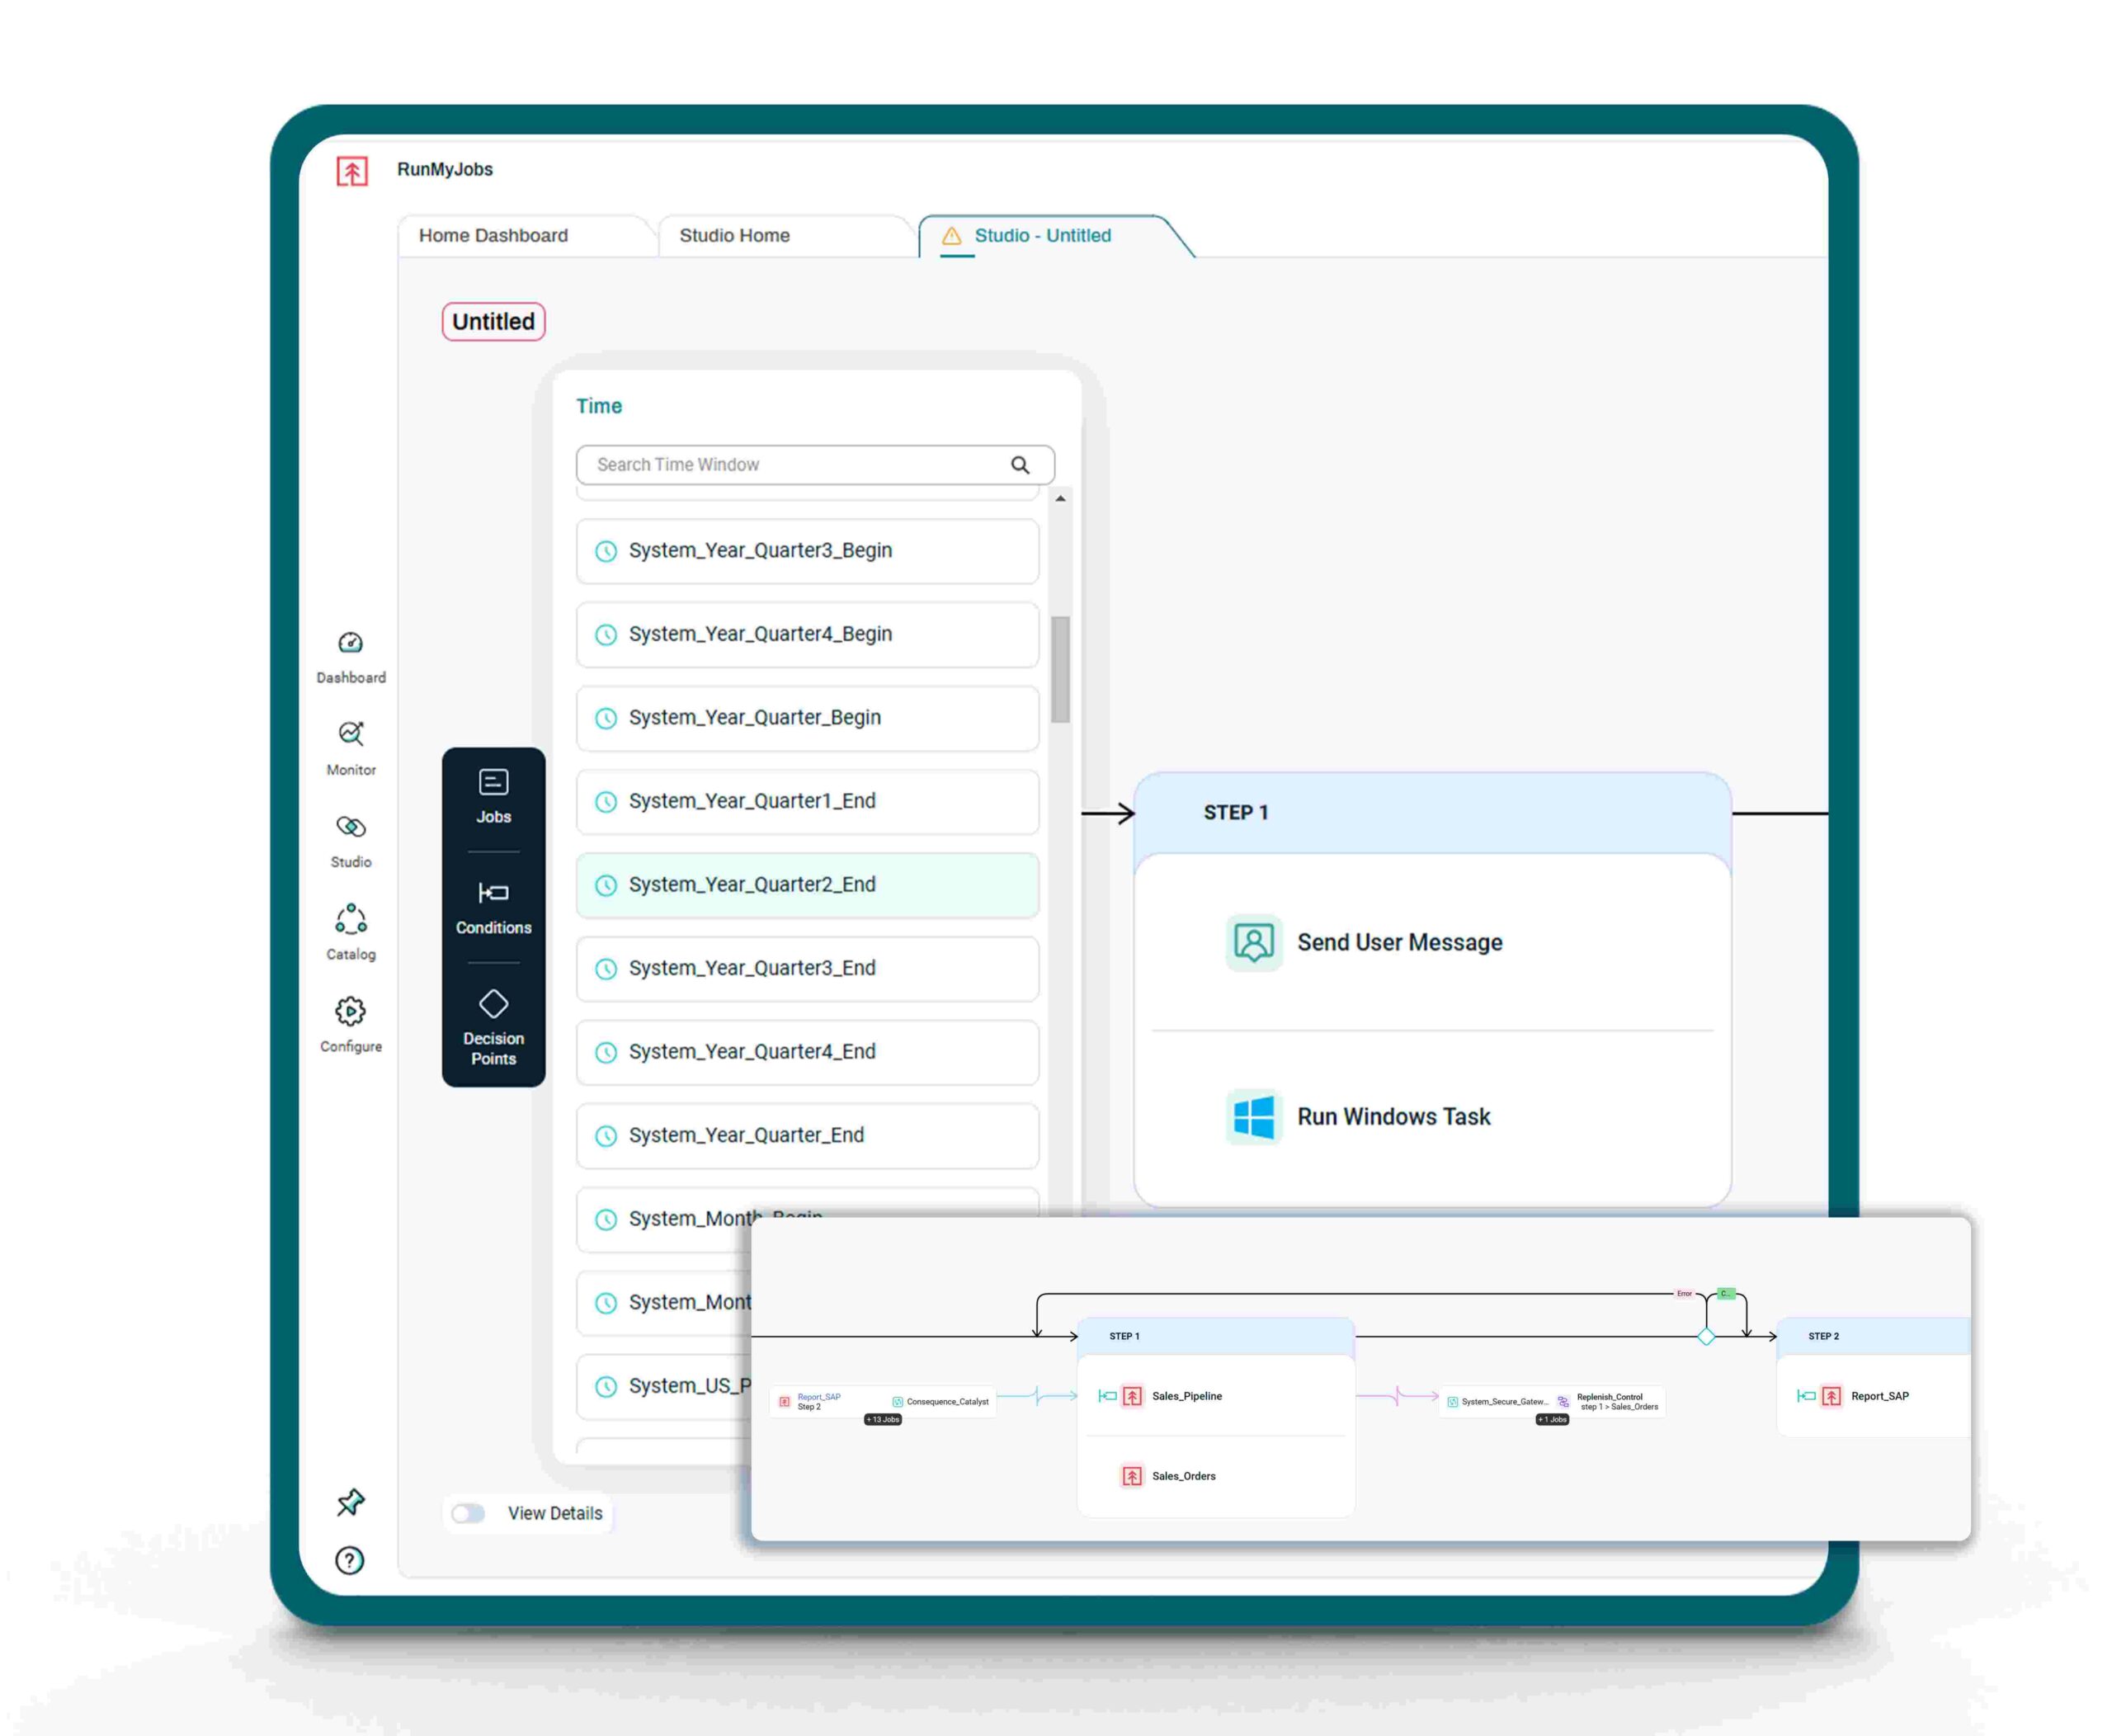
Task: Click the search magnifier icon
Action: (1019, 465)
